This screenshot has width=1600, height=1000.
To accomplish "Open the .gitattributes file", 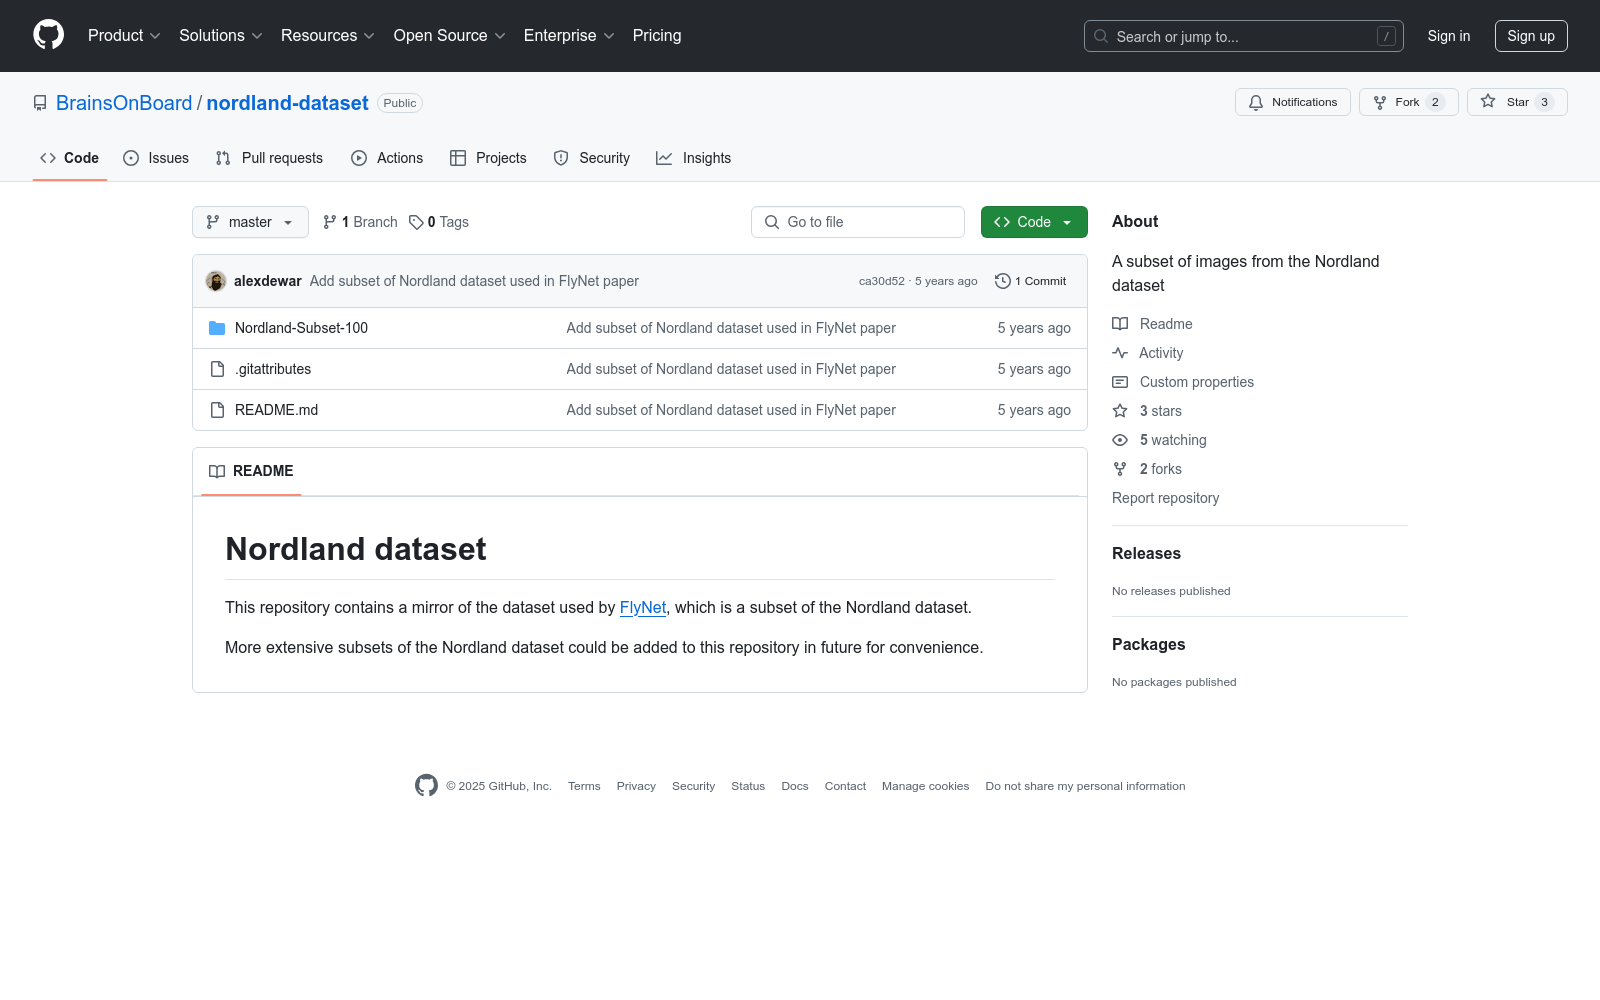I will tap(273, 369).
